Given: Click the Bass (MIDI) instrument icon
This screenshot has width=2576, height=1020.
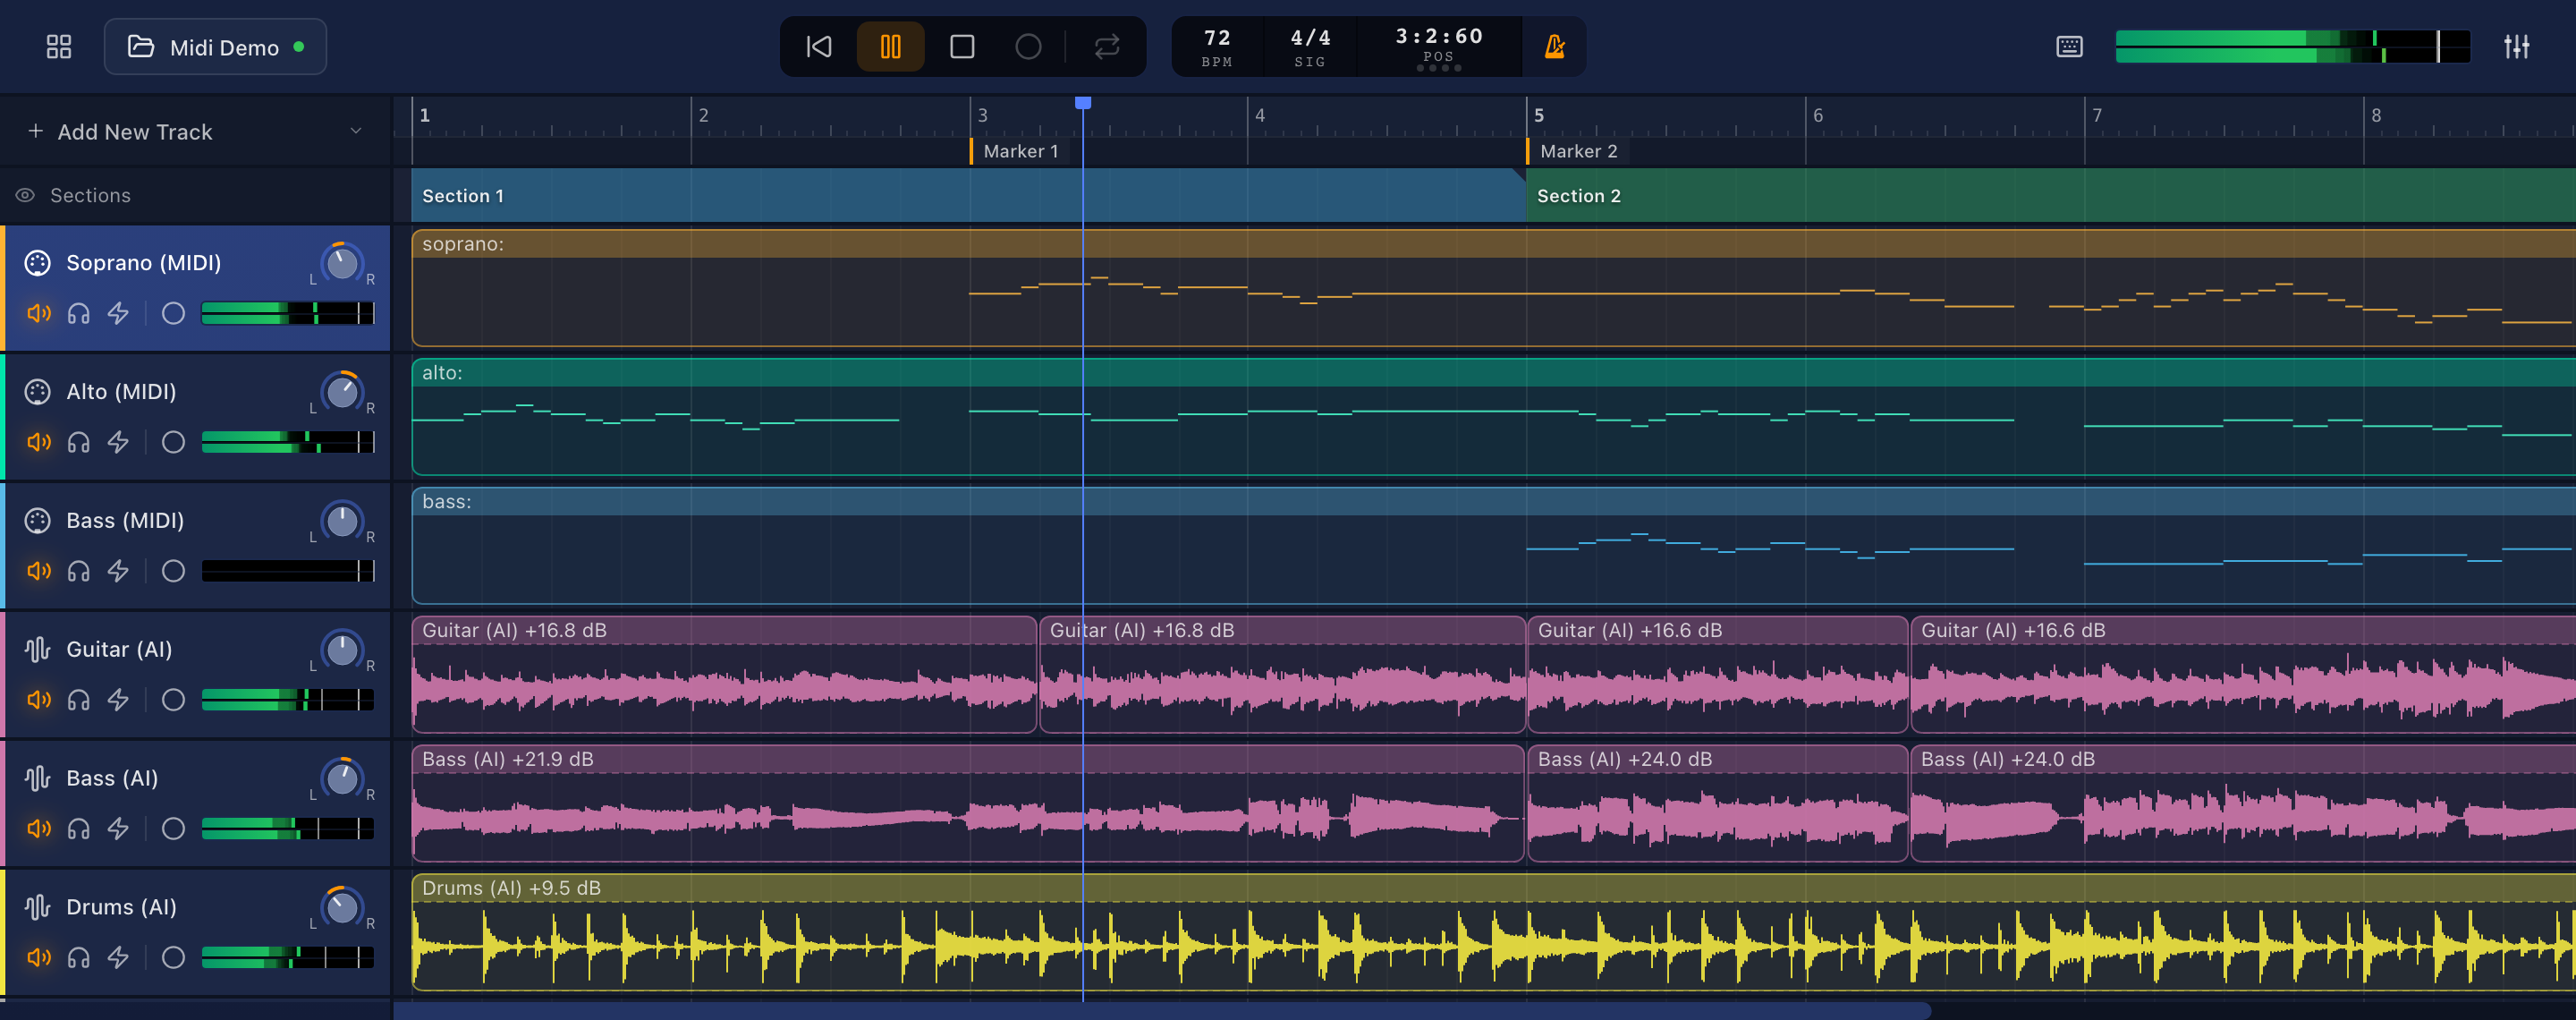Looking at the screenshot, I should click(x=37, y=521).
